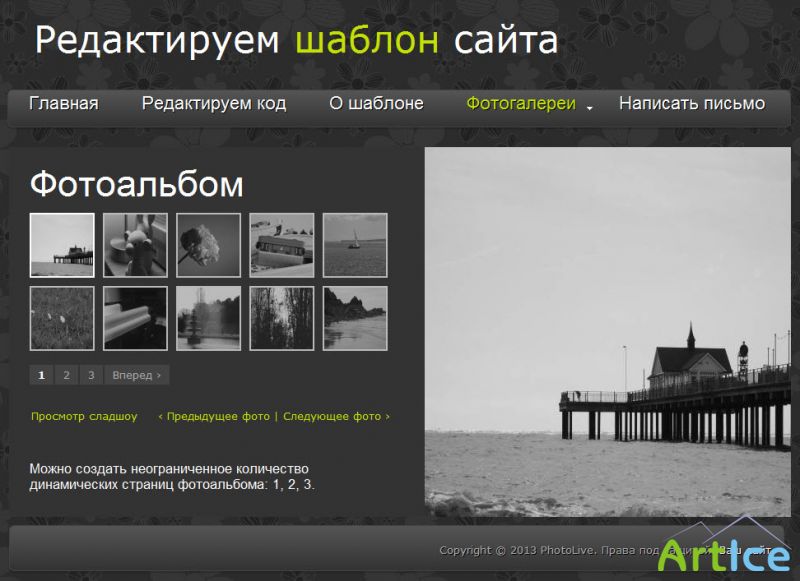
Task: Click the Вперед next page button
Action: point(136,375)
